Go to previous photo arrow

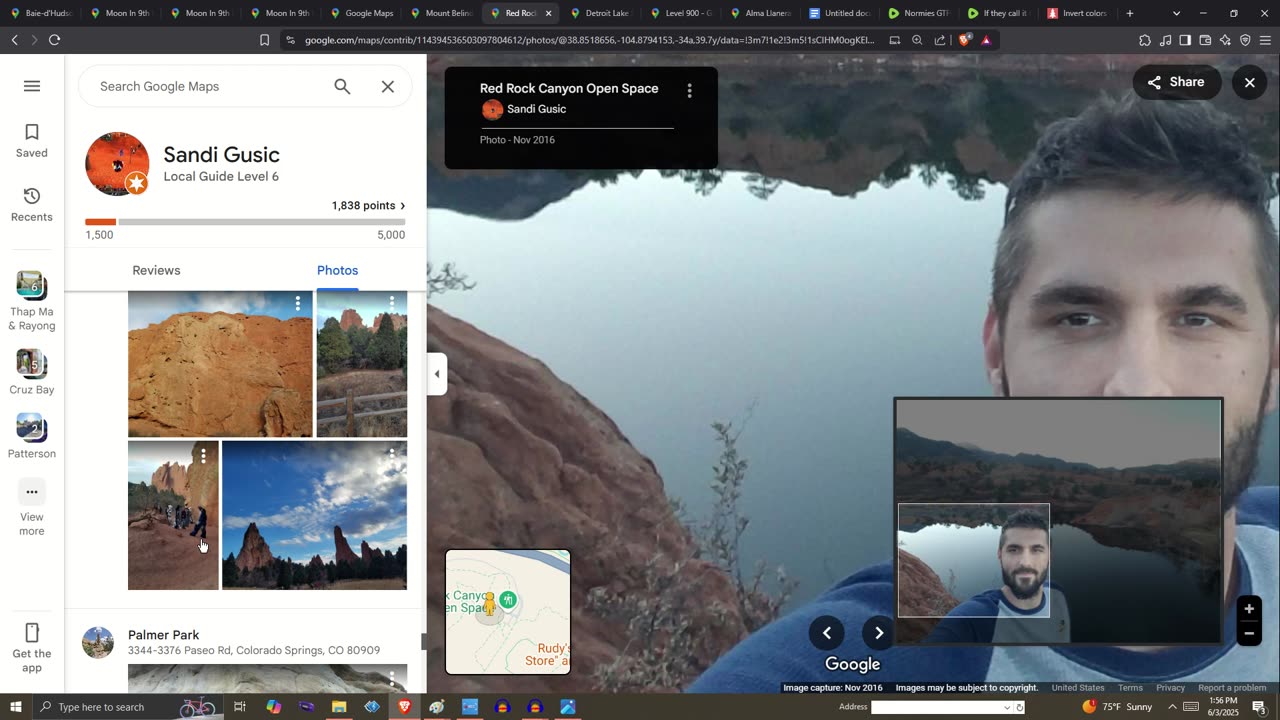[x=827, y=632]
